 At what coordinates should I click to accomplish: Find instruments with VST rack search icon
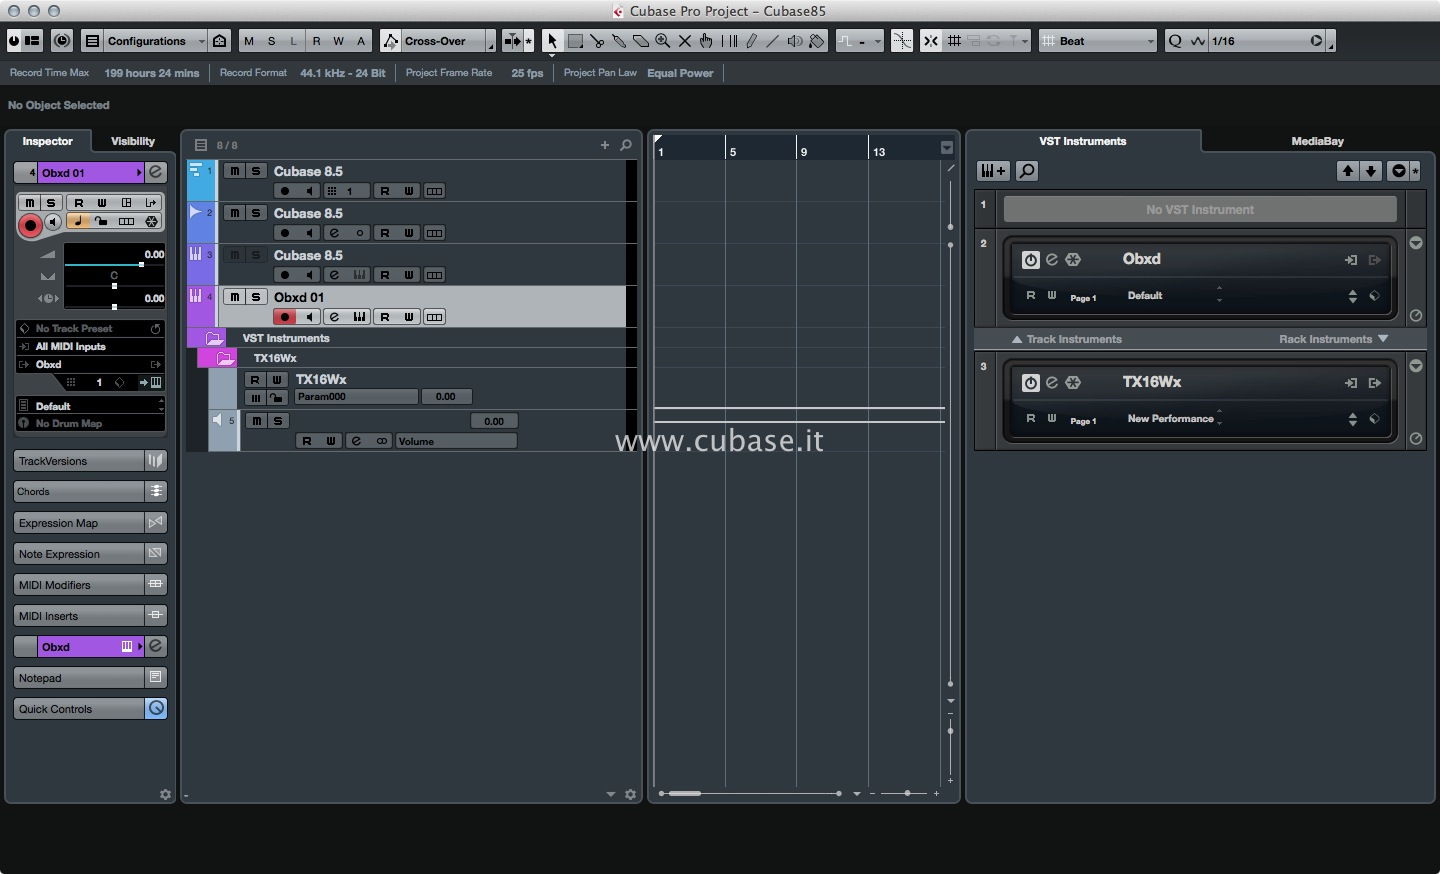[1027, 171]
